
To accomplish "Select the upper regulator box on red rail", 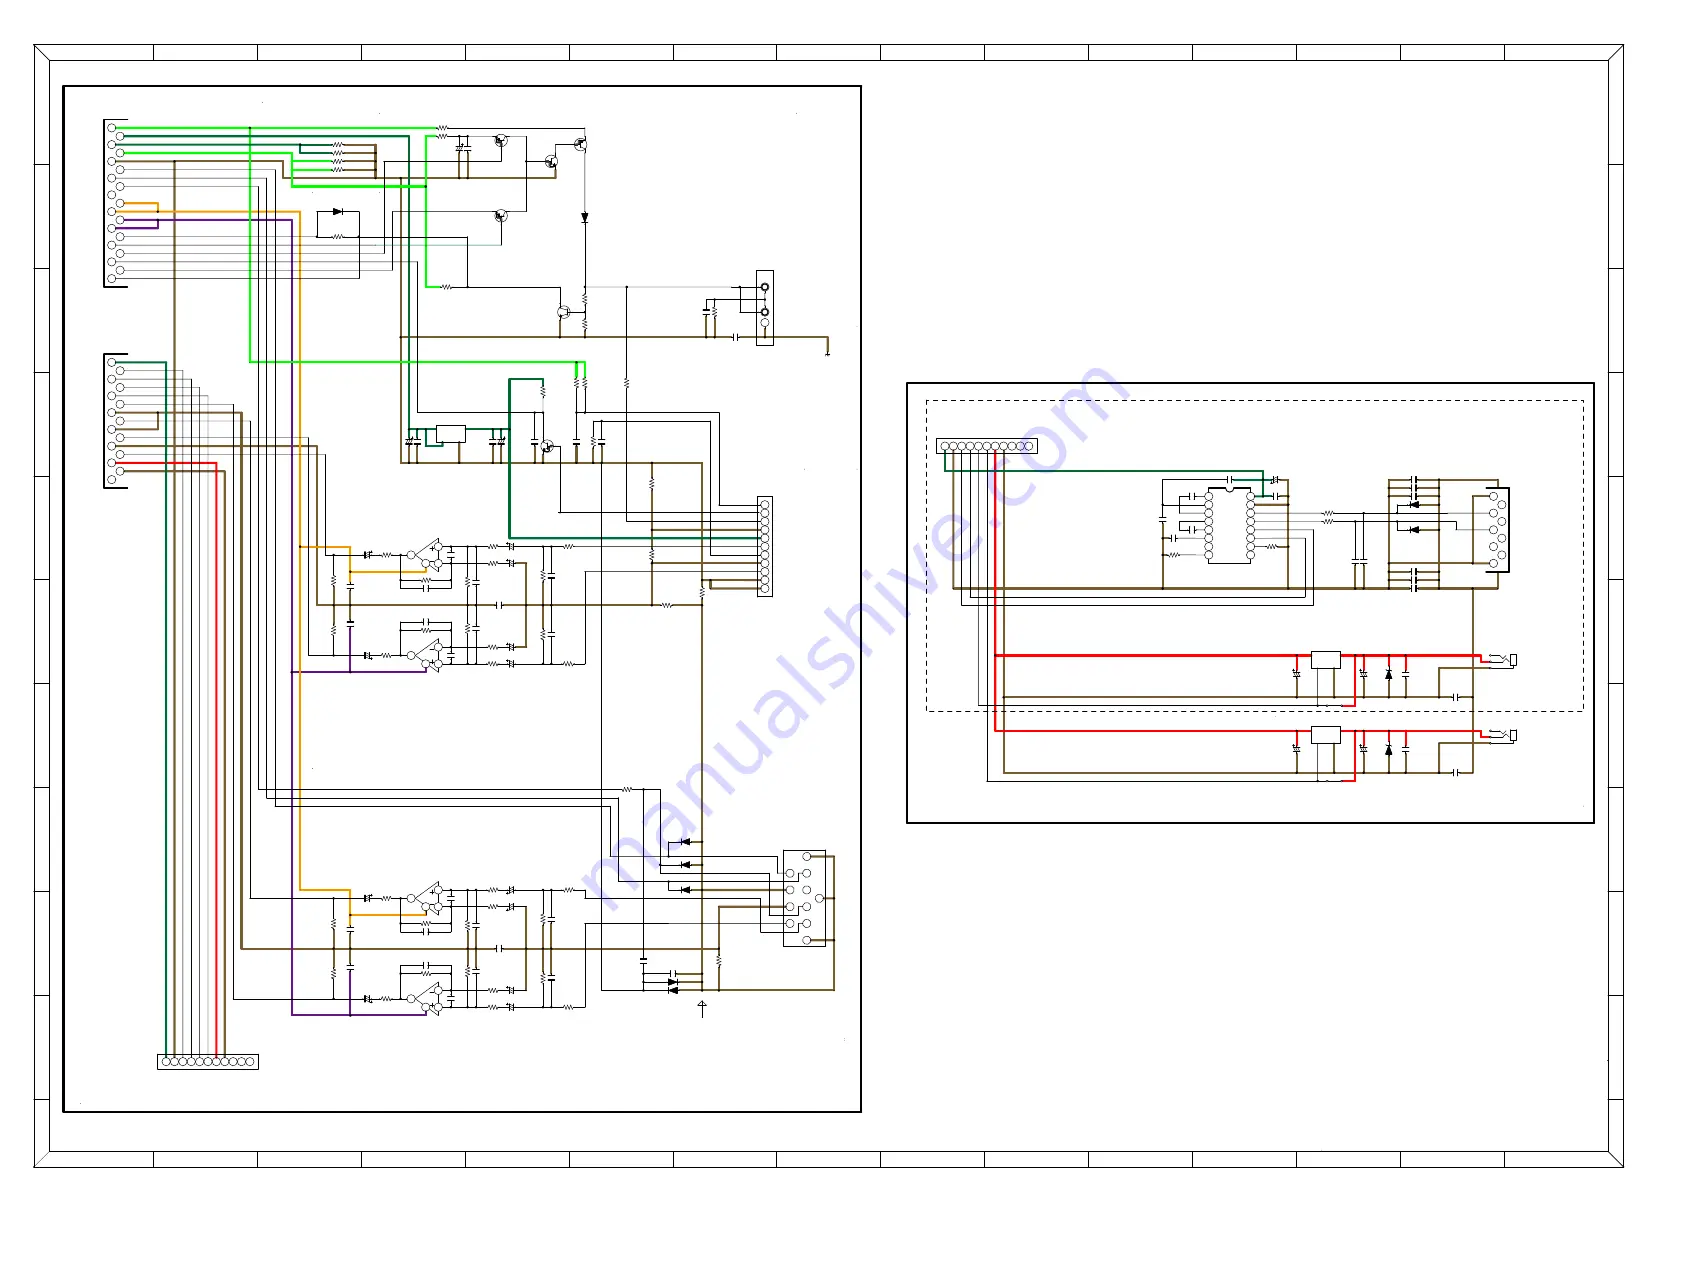I will 1326,660.
